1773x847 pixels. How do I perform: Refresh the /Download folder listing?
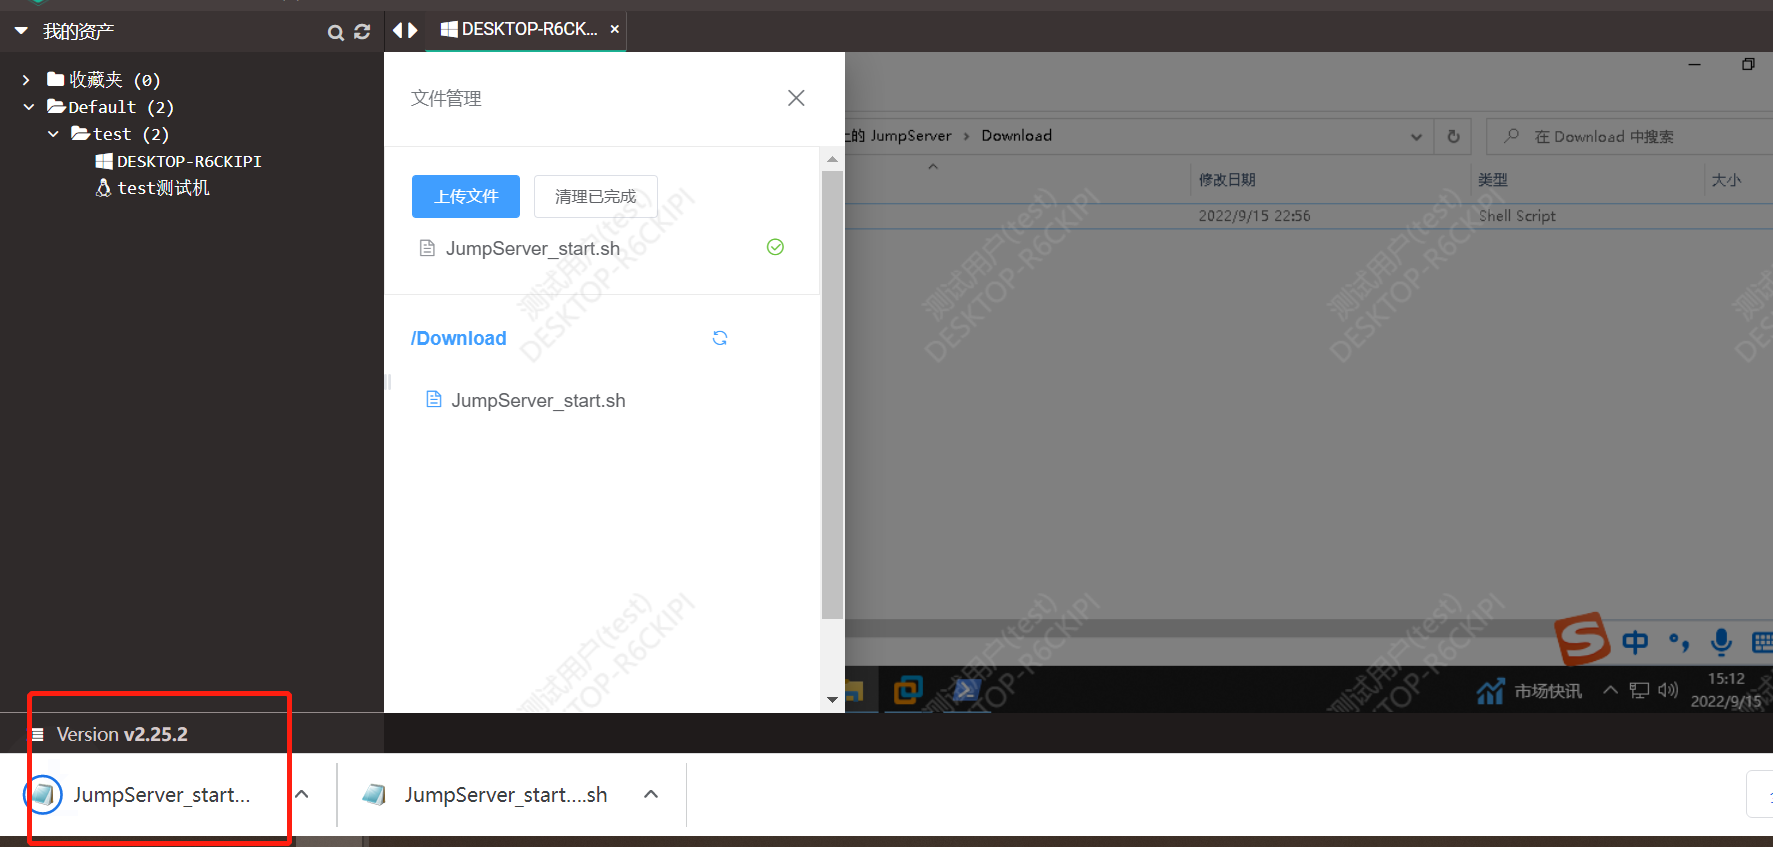(x=719, y=338)
